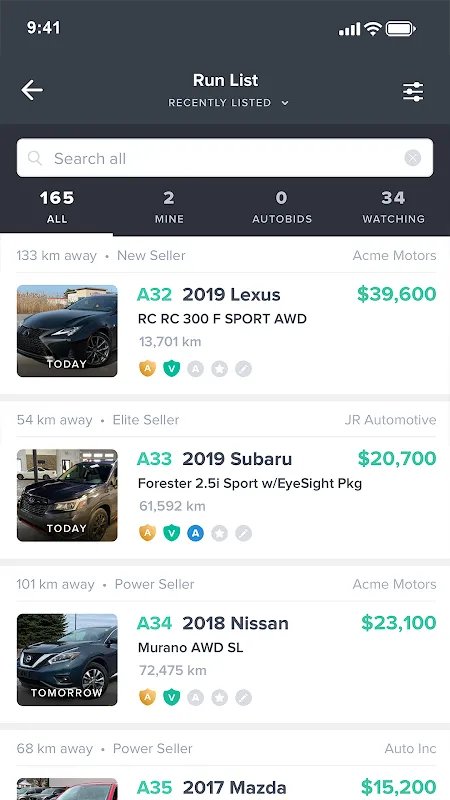Tap the star icon on Nissan listing
Image resolution: width=450 pixels, height=800 pixels.
click(219, 697)
